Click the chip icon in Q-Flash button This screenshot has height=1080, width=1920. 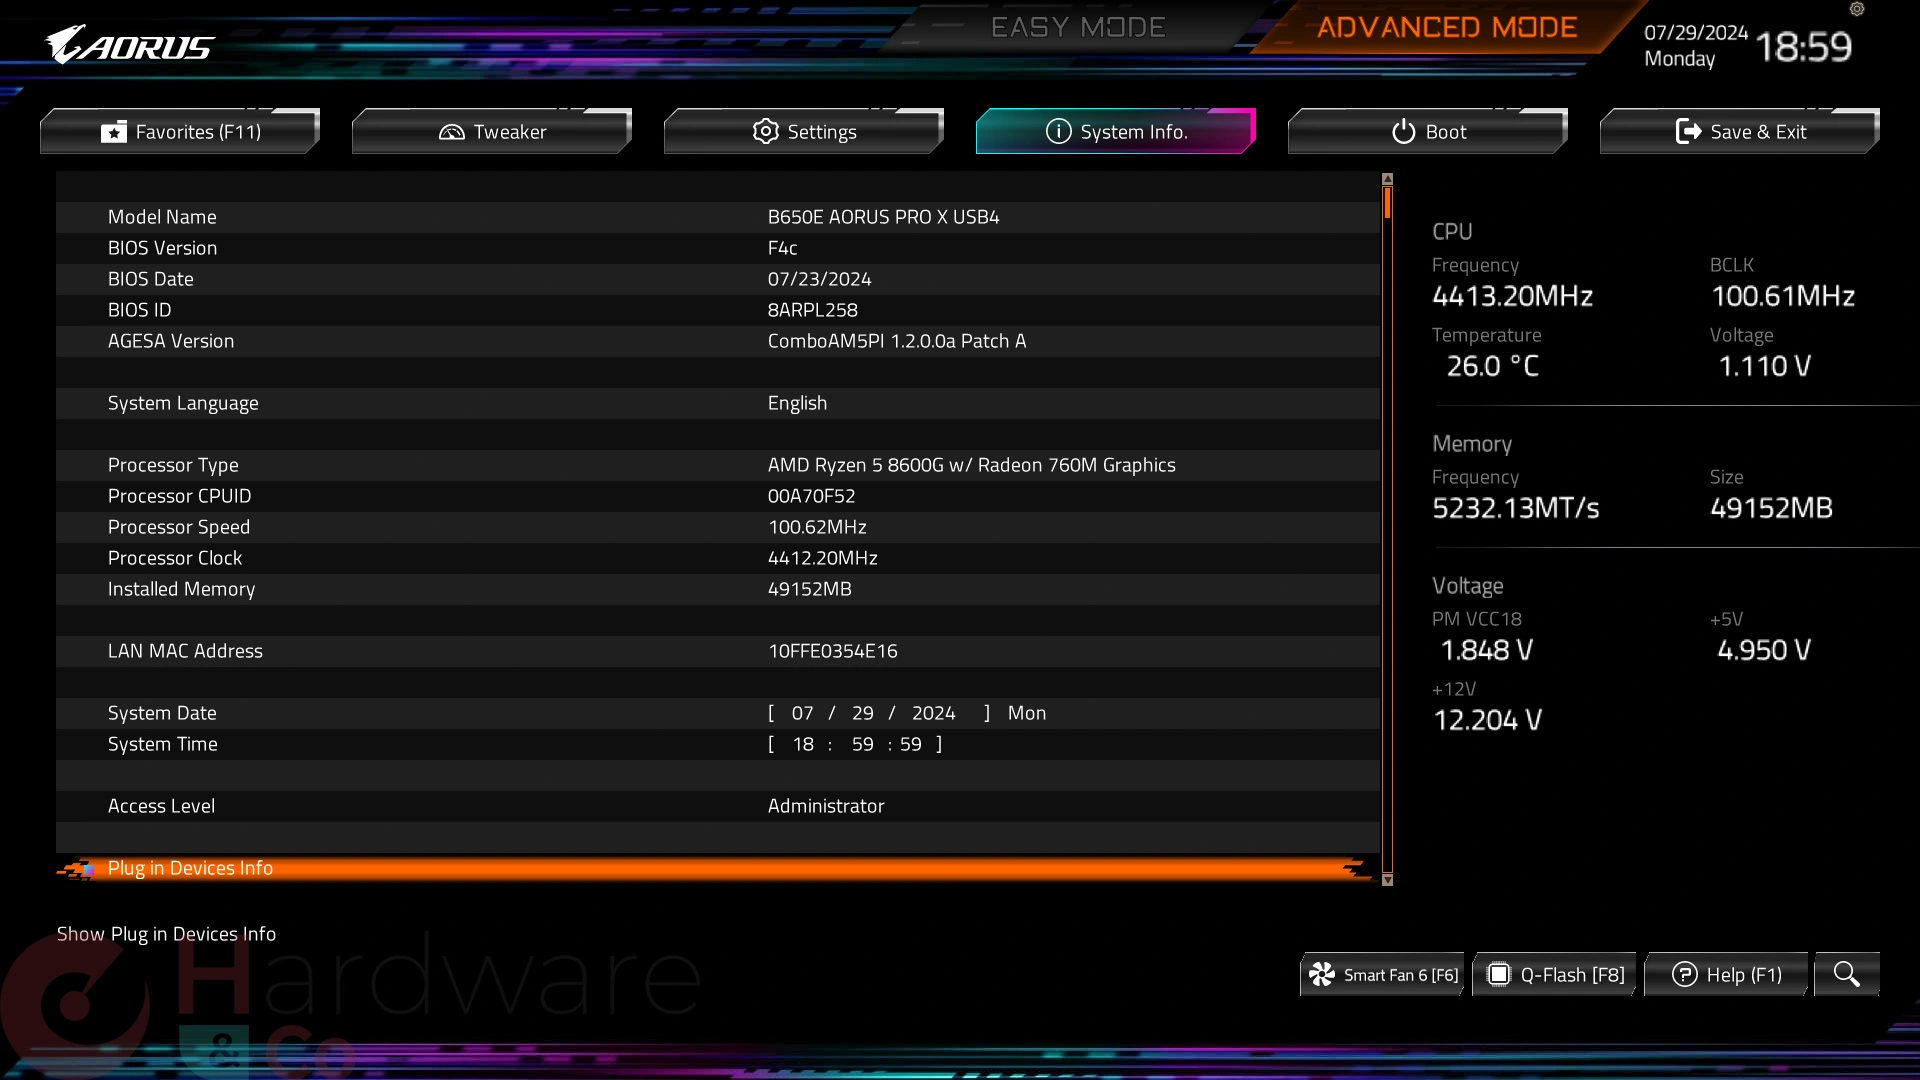coord(1499,974)
